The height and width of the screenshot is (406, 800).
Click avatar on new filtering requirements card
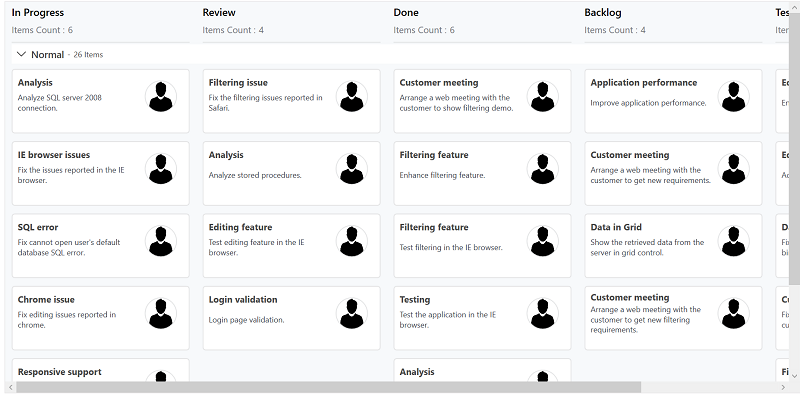coord(733,314)
